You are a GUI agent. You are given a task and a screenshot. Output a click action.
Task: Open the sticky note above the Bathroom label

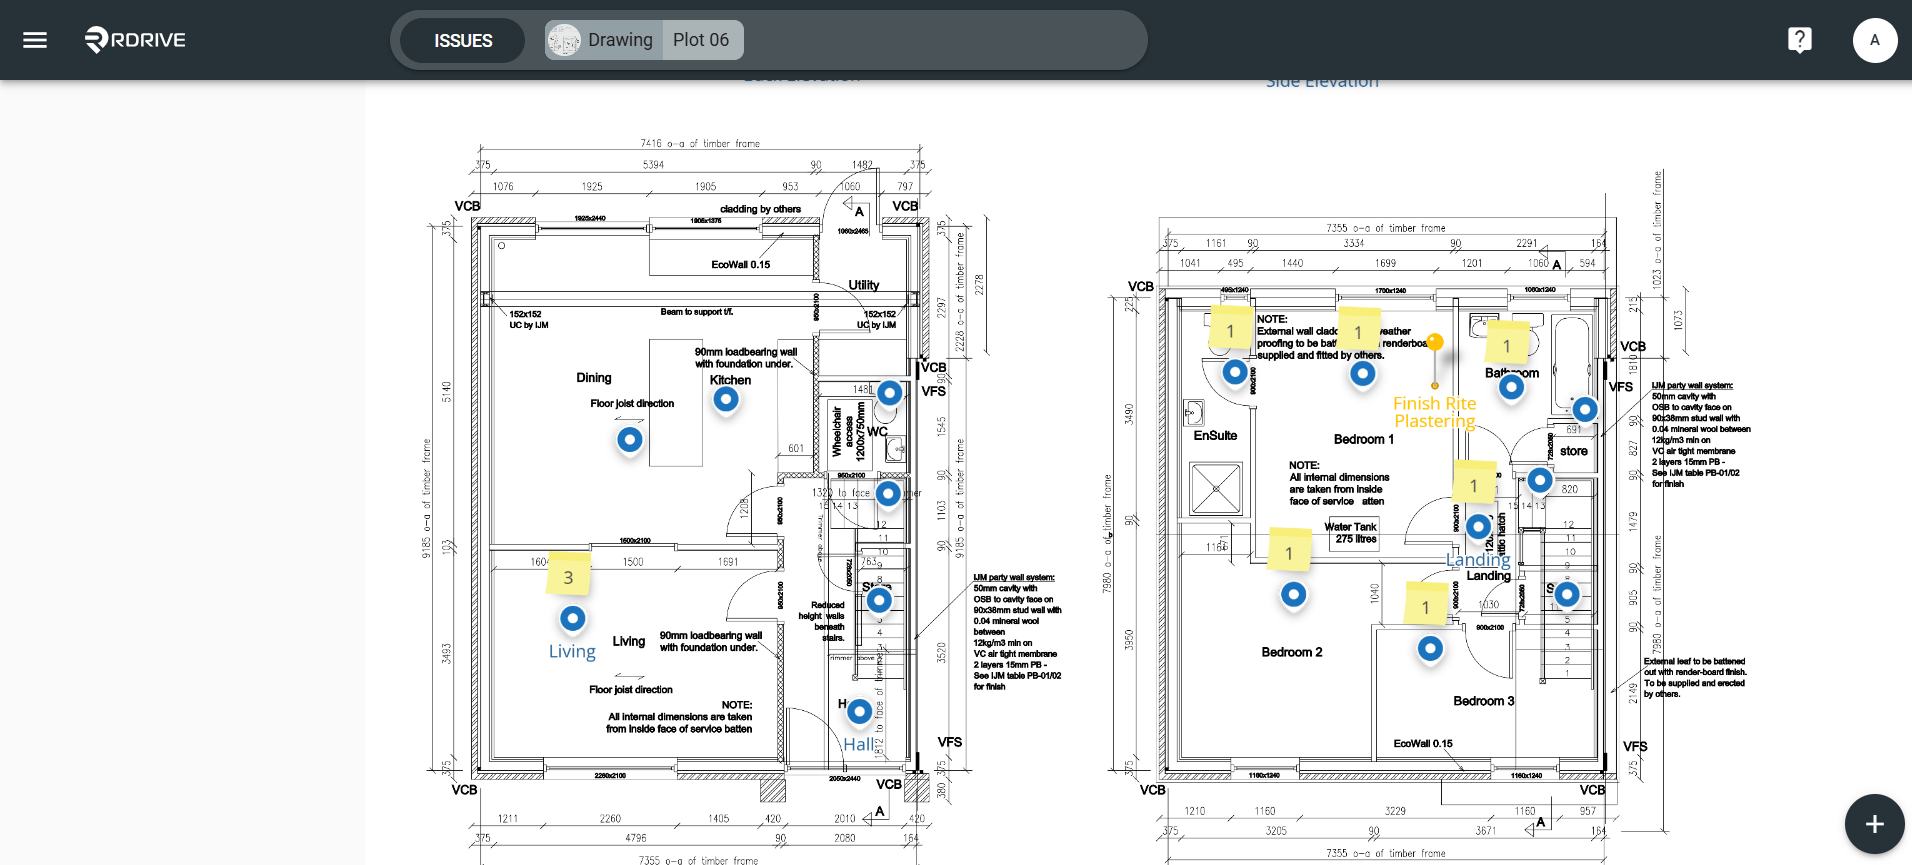coord(1507,343)
